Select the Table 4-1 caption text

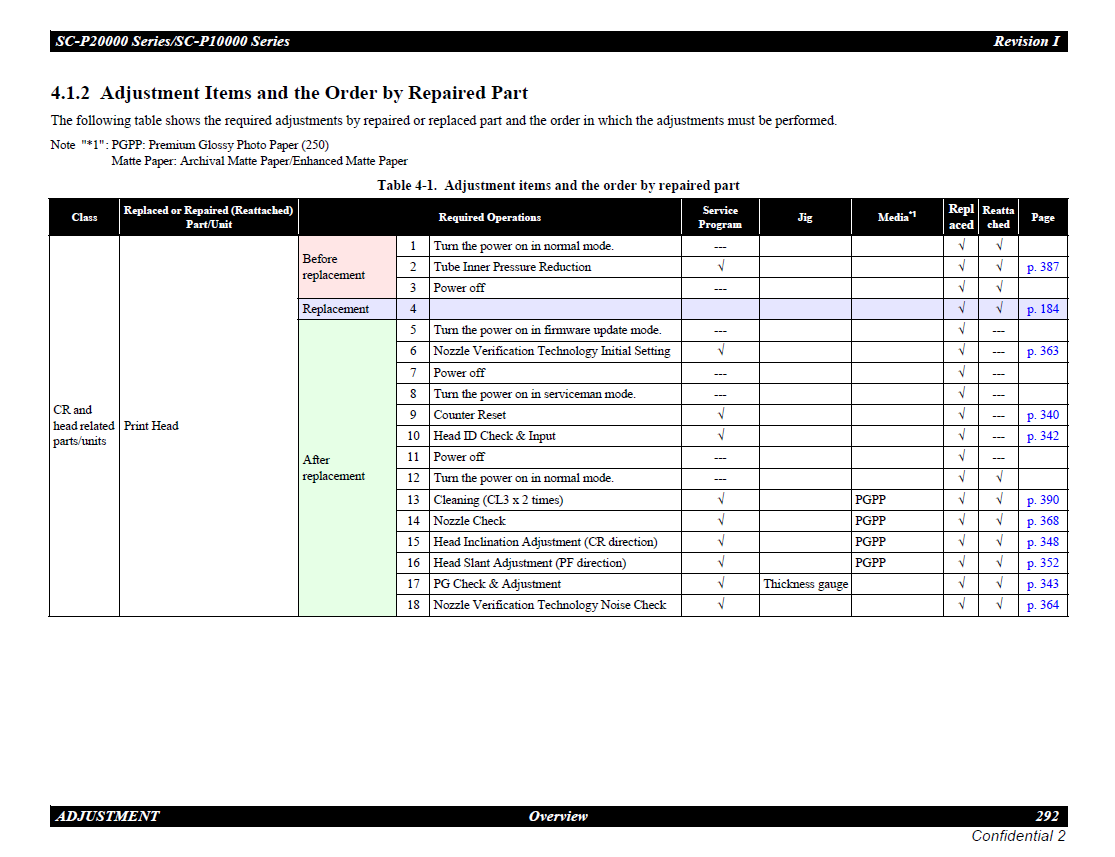click(x=558, y=186)
